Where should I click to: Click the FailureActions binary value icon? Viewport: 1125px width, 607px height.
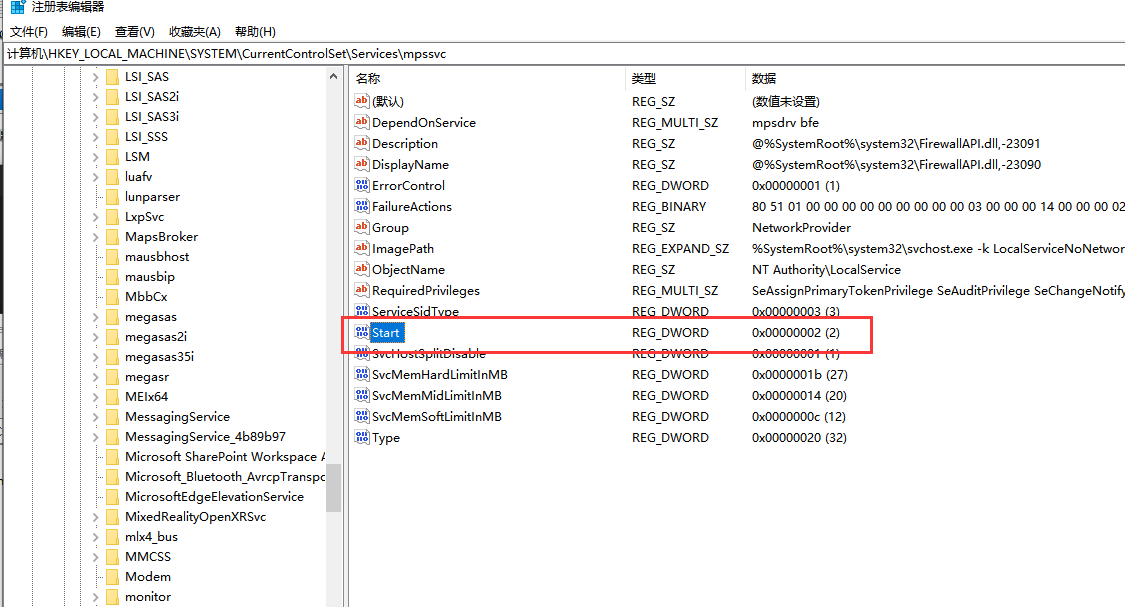tap(361, 206)
